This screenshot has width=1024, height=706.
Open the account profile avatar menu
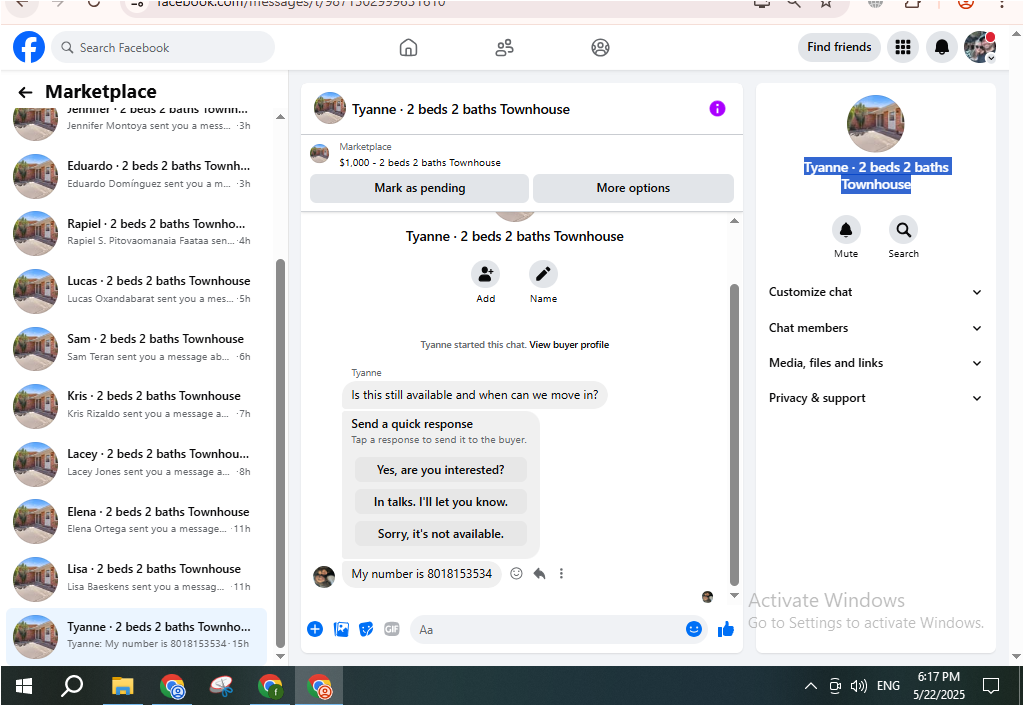[980, 47]
